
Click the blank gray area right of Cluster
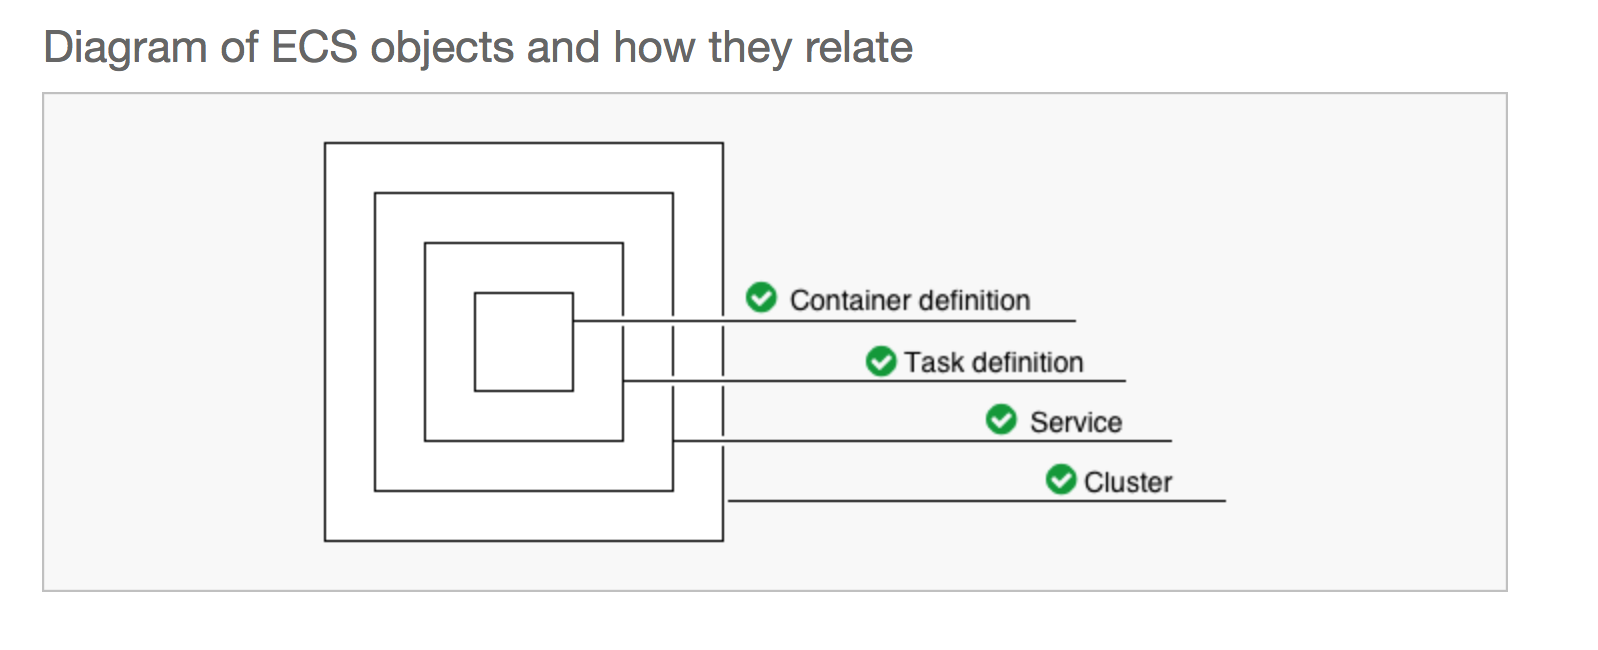(1360, 480)
